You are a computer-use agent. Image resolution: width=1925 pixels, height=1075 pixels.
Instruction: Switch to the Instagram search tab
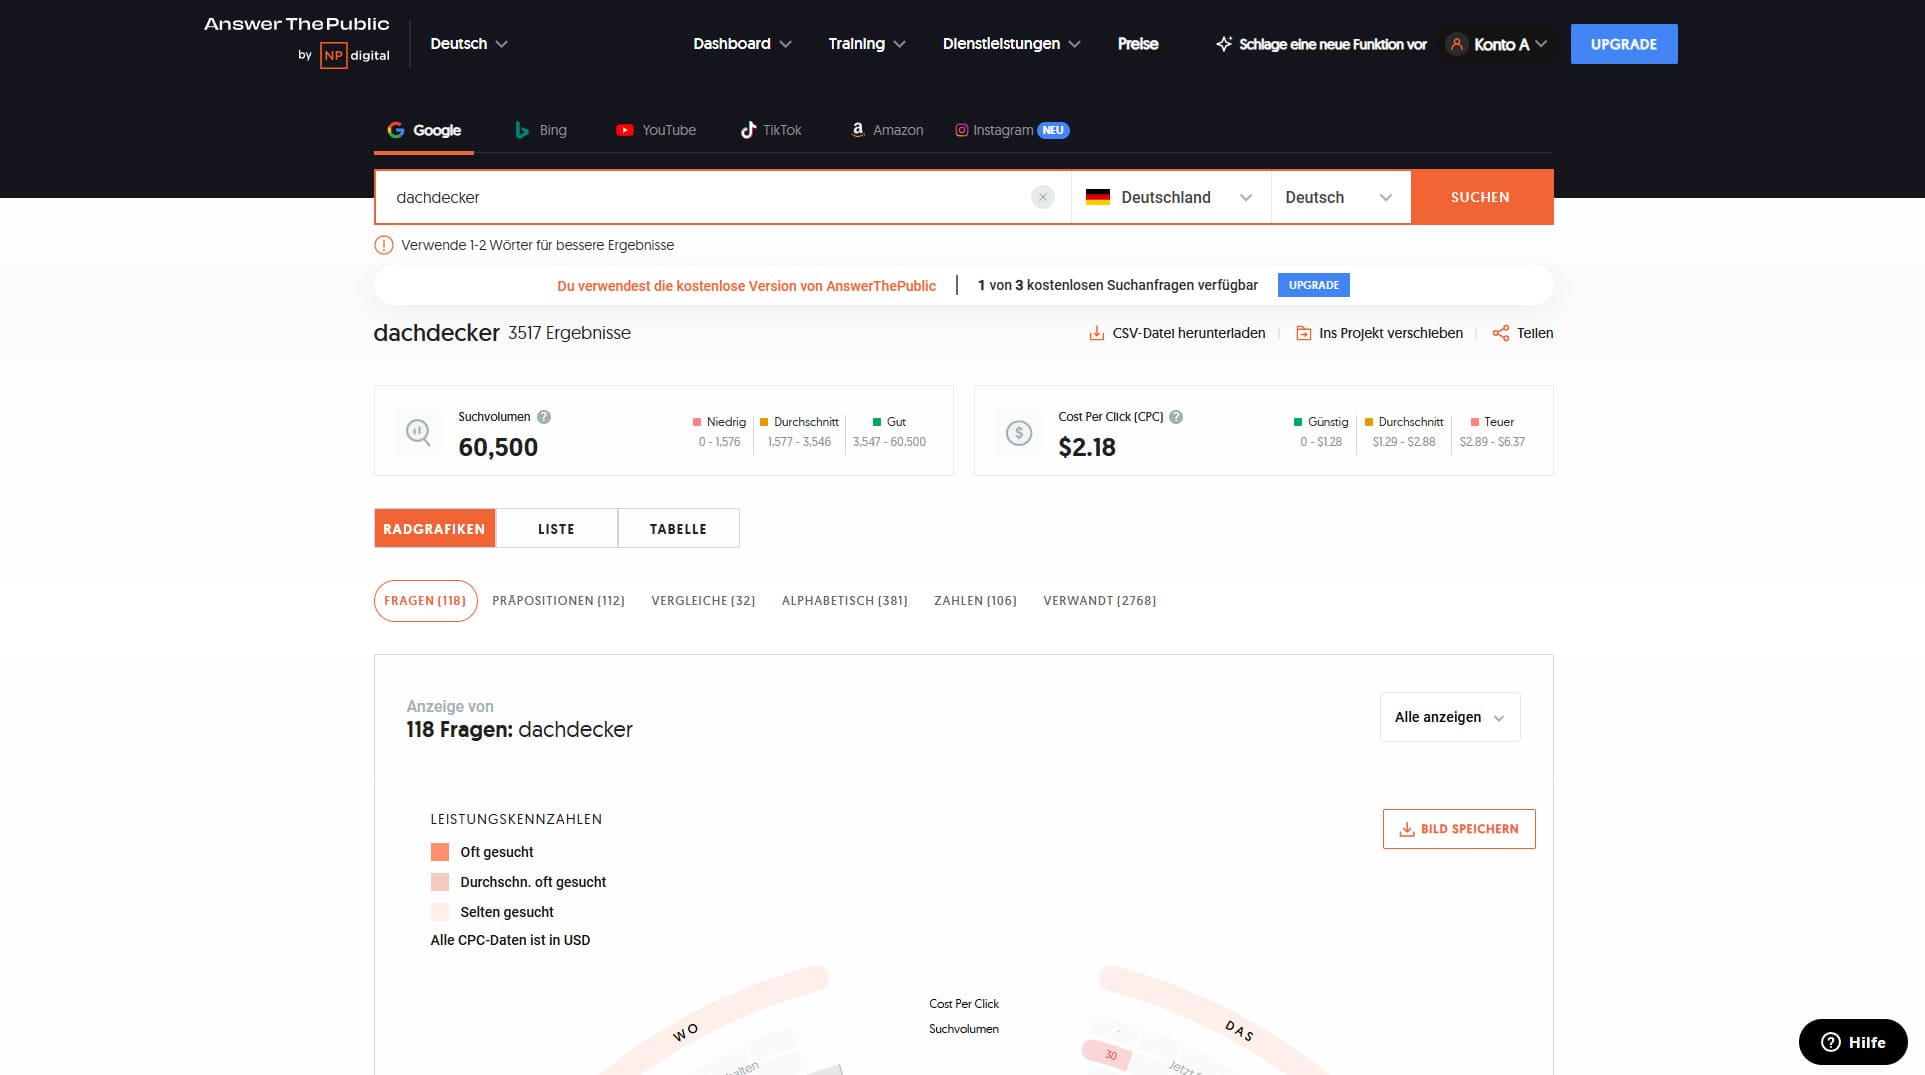click(1011, 130)
